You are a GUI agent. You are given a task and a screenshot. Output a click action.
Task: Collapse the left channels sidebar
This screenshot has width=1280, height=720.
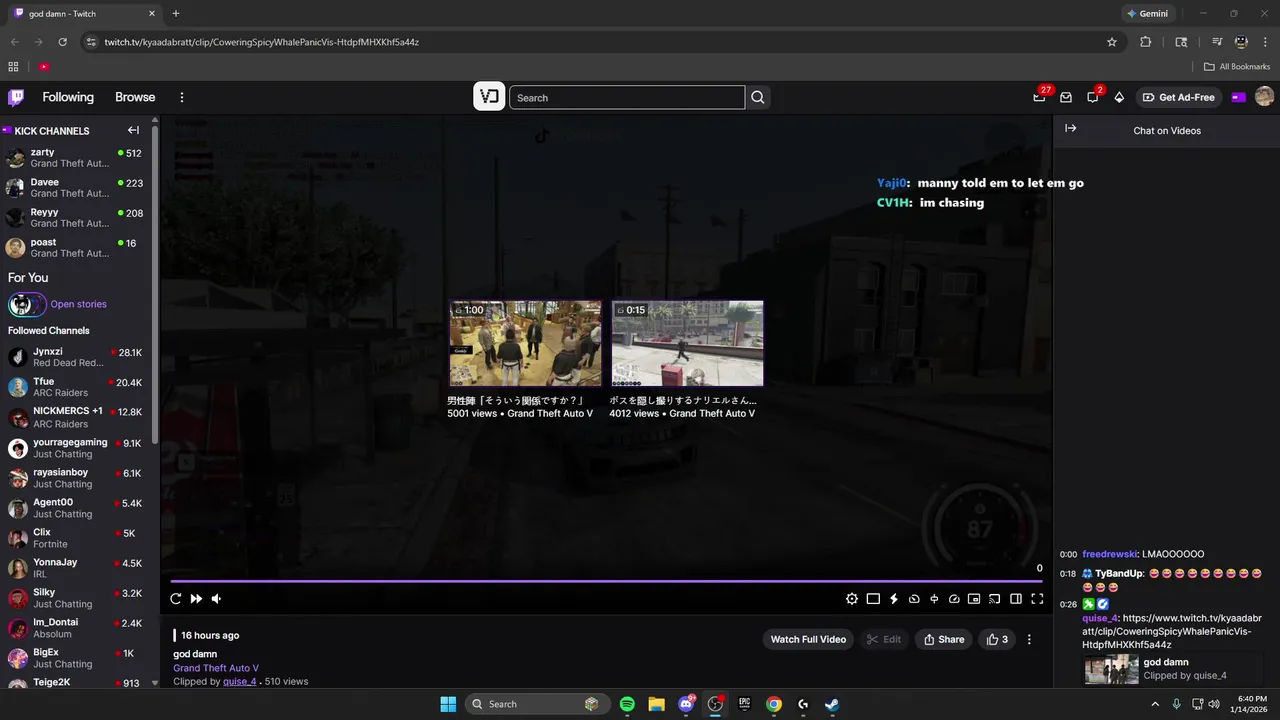pos(133,130)
